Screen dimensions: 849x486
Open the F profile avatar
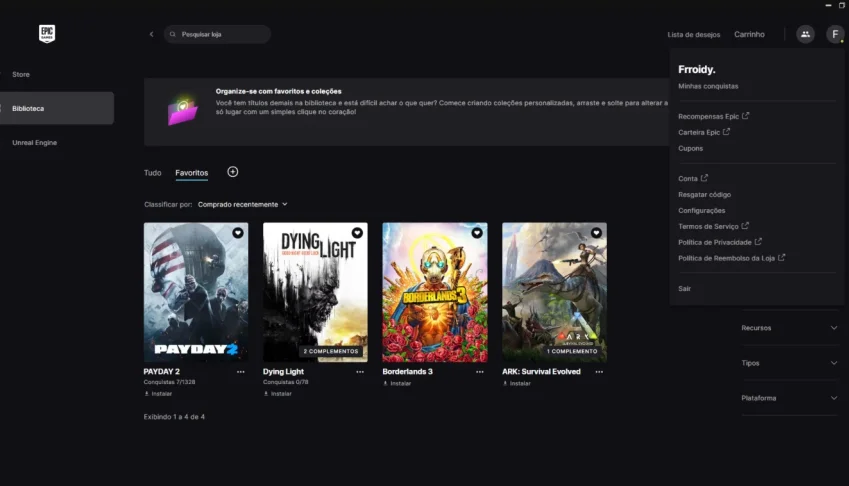835,34
